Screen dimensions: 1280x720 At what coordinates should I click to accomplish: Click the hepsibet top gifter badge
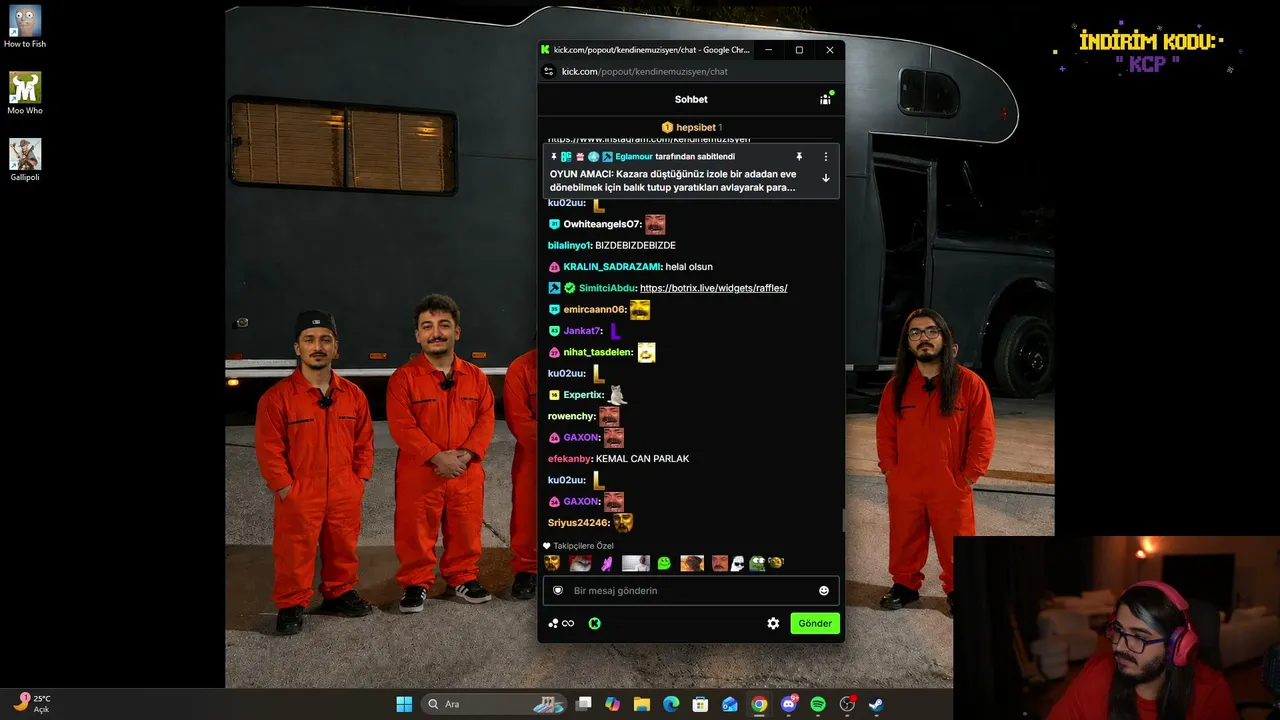coord(691,127)
